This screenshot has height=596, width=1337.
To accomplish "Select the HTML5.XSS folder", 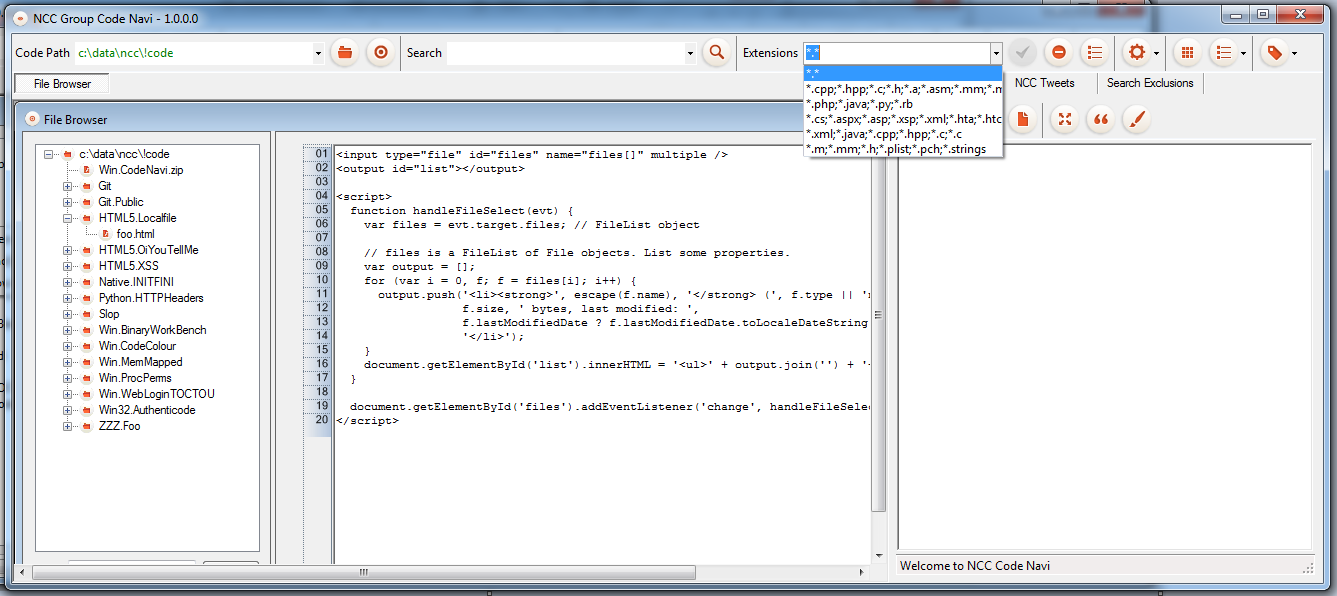I will pos(128,266).
